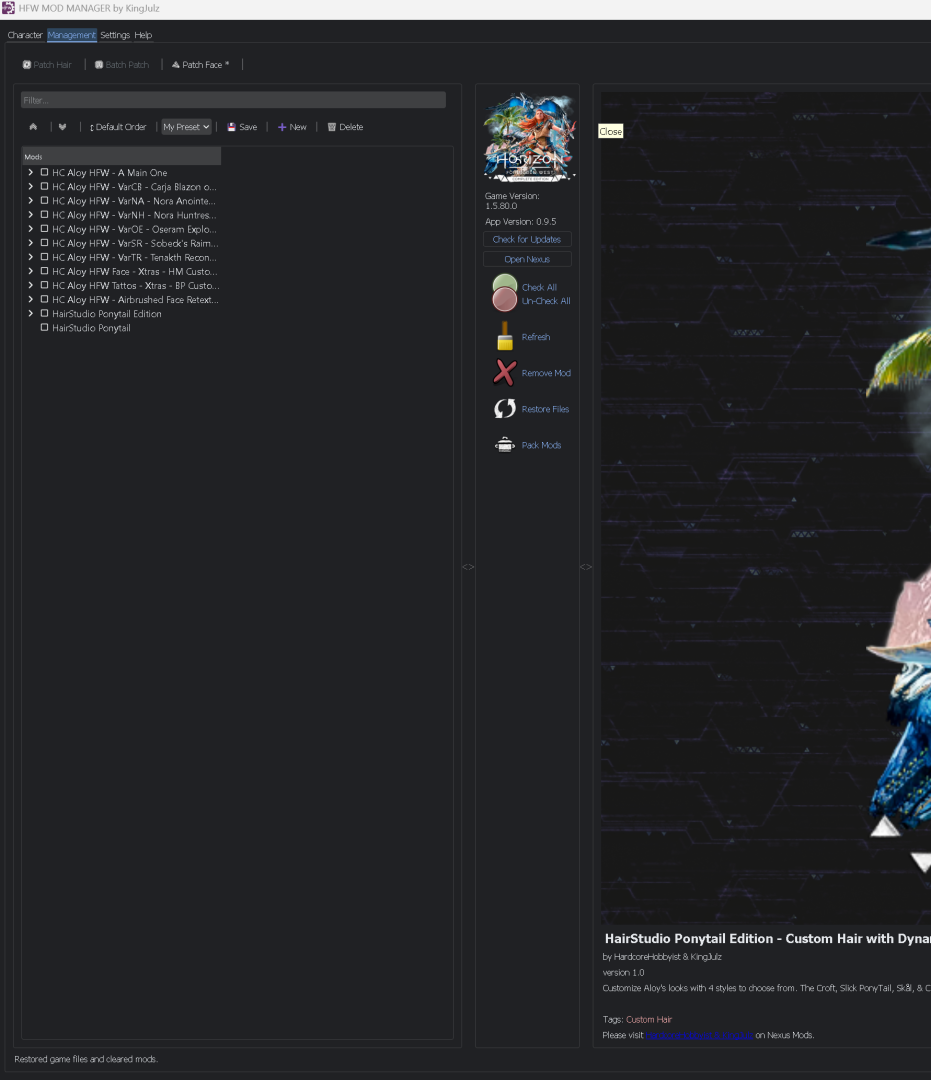
Task: Expand the HFW Face - Xtras - HM Custom row
Action: tap(31, 271)
